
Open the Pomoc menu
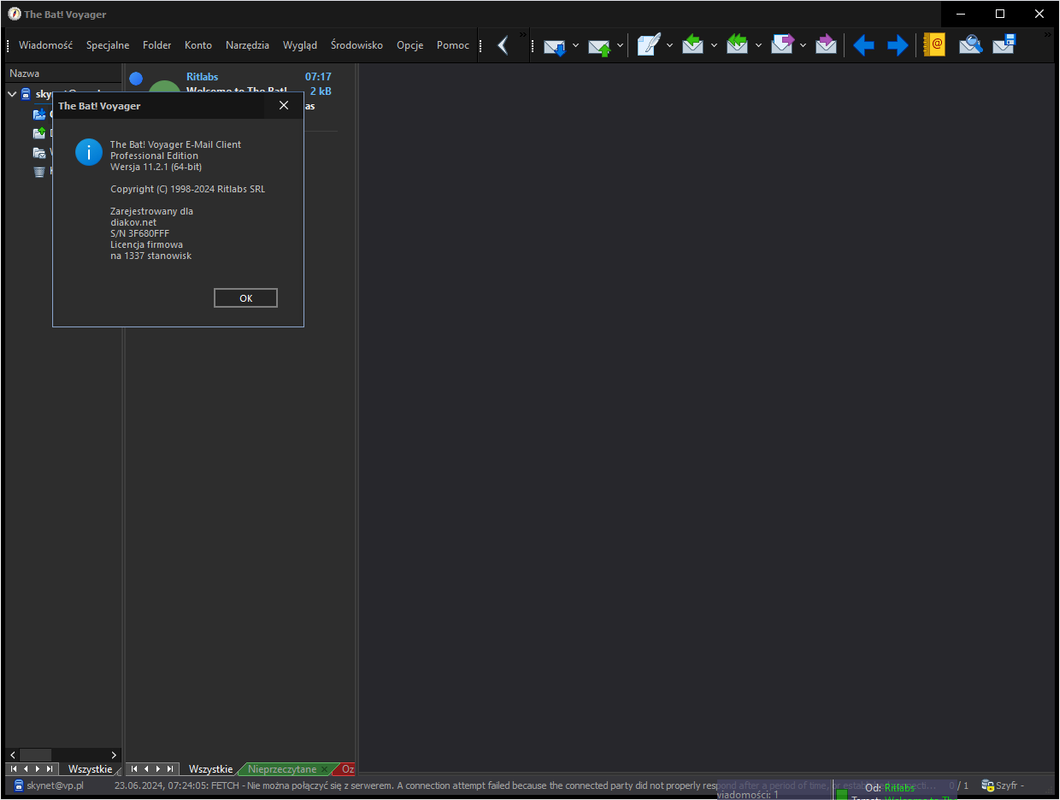(x=453, y=45)
